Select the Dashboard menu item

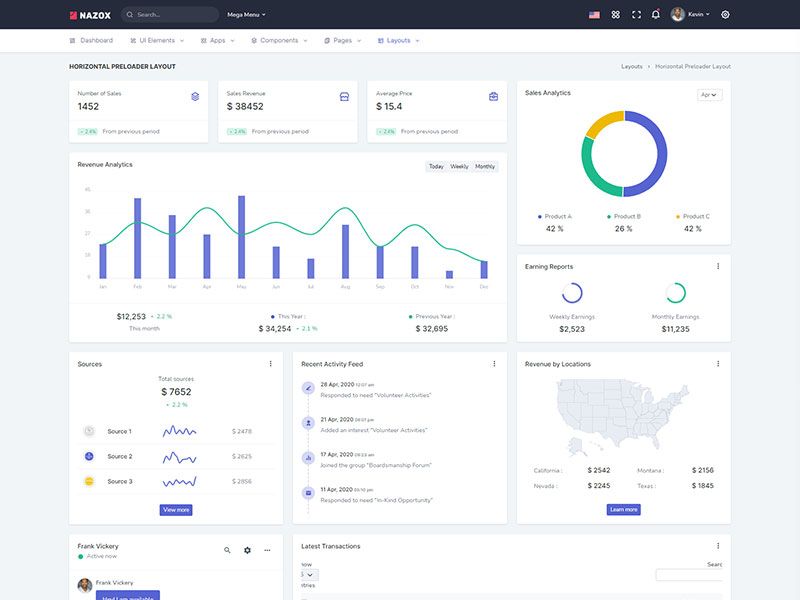pos(91,41)
